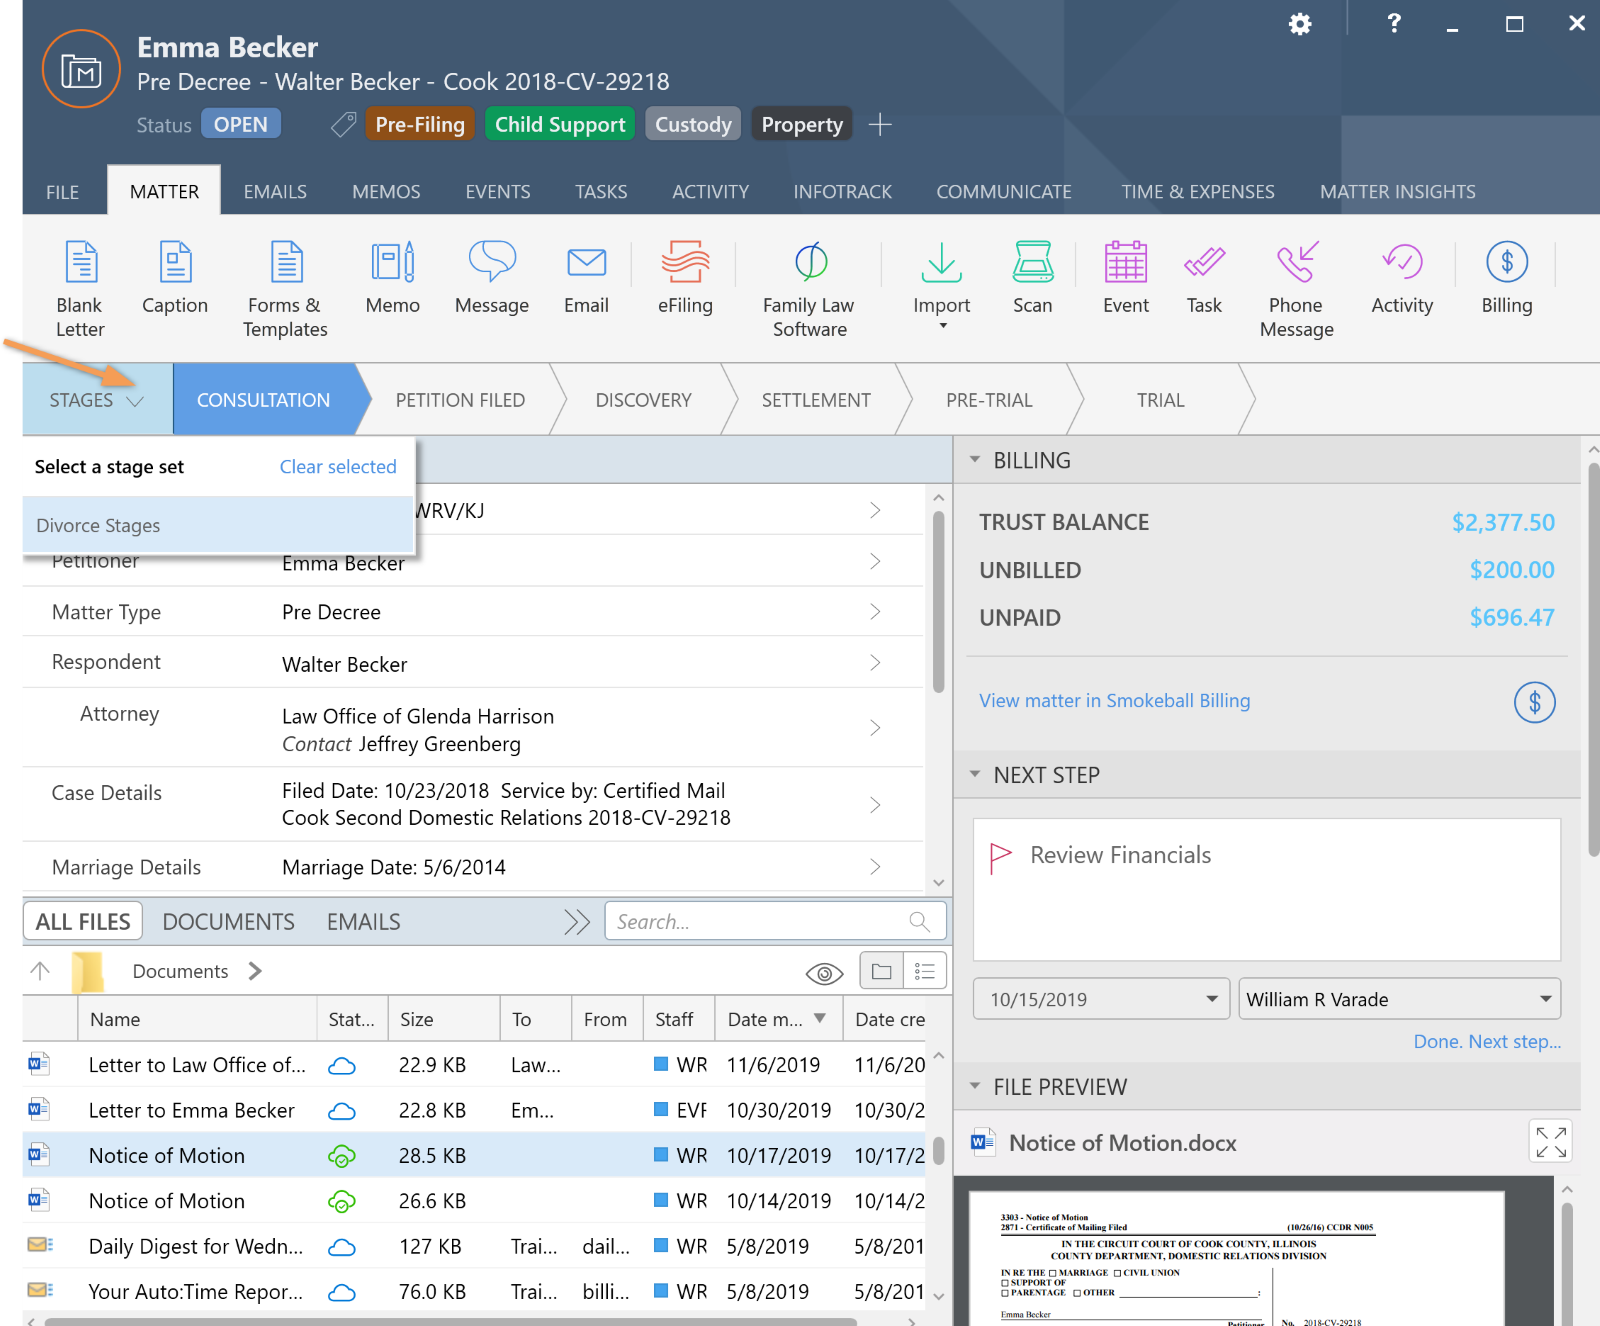Image resolution: width=1600 pixels, height=1326 pixels.
Task: Open the help question mark
Action: point(1394,23)
